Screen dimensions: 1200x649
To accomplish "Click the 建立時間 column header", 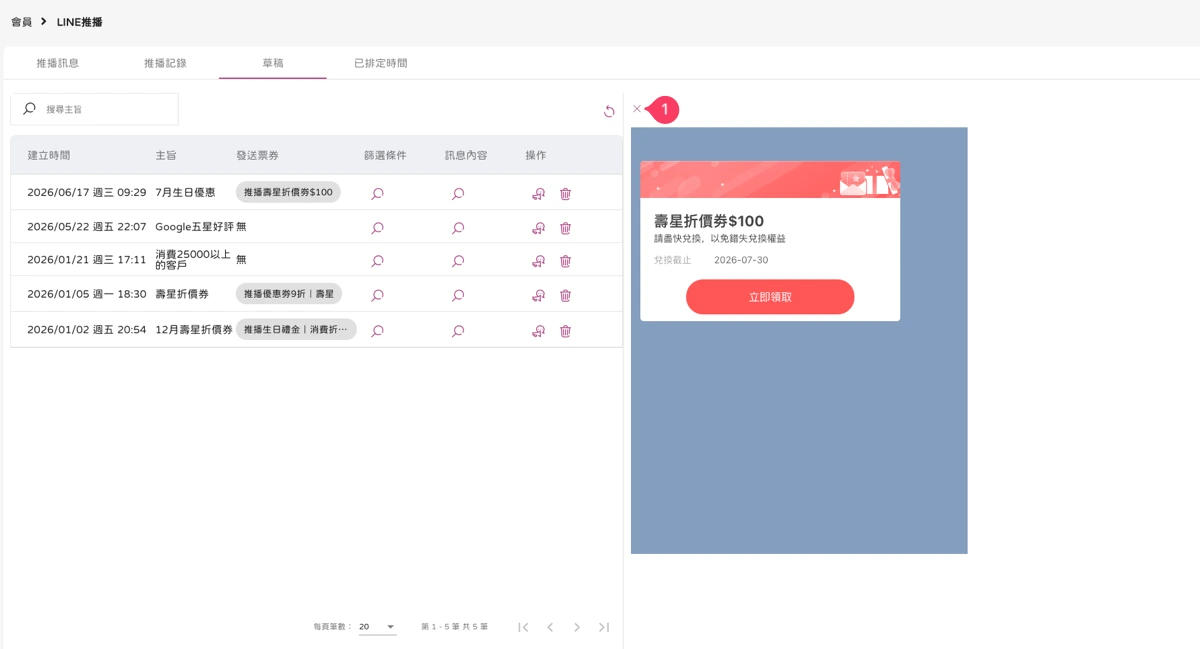I will [49, 155].
